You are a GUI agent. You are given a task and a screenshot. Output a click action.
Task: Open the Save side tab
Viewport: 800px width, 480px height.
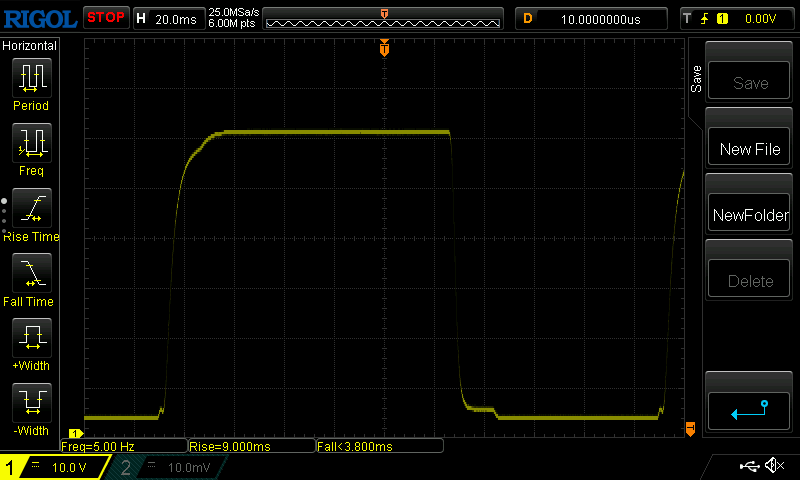tap(697, 80)
